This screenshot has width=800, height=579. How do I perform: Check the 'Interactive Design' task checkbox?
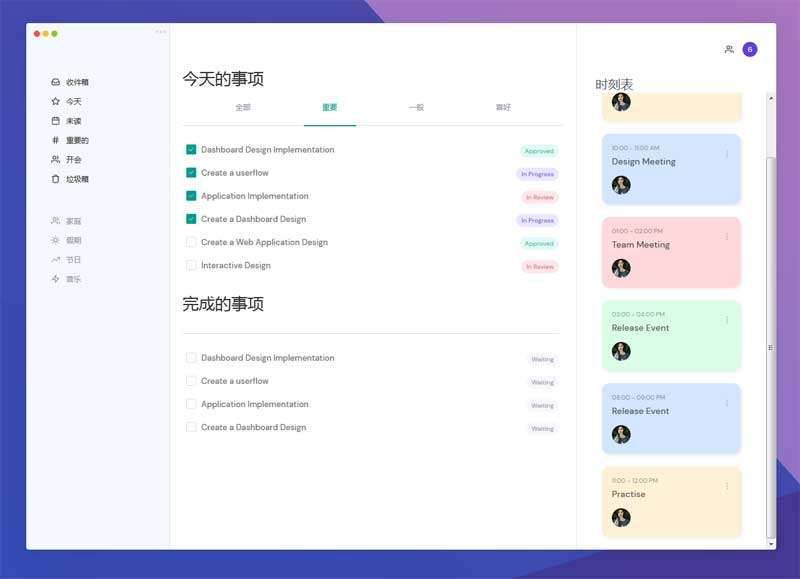pos(191,265)
